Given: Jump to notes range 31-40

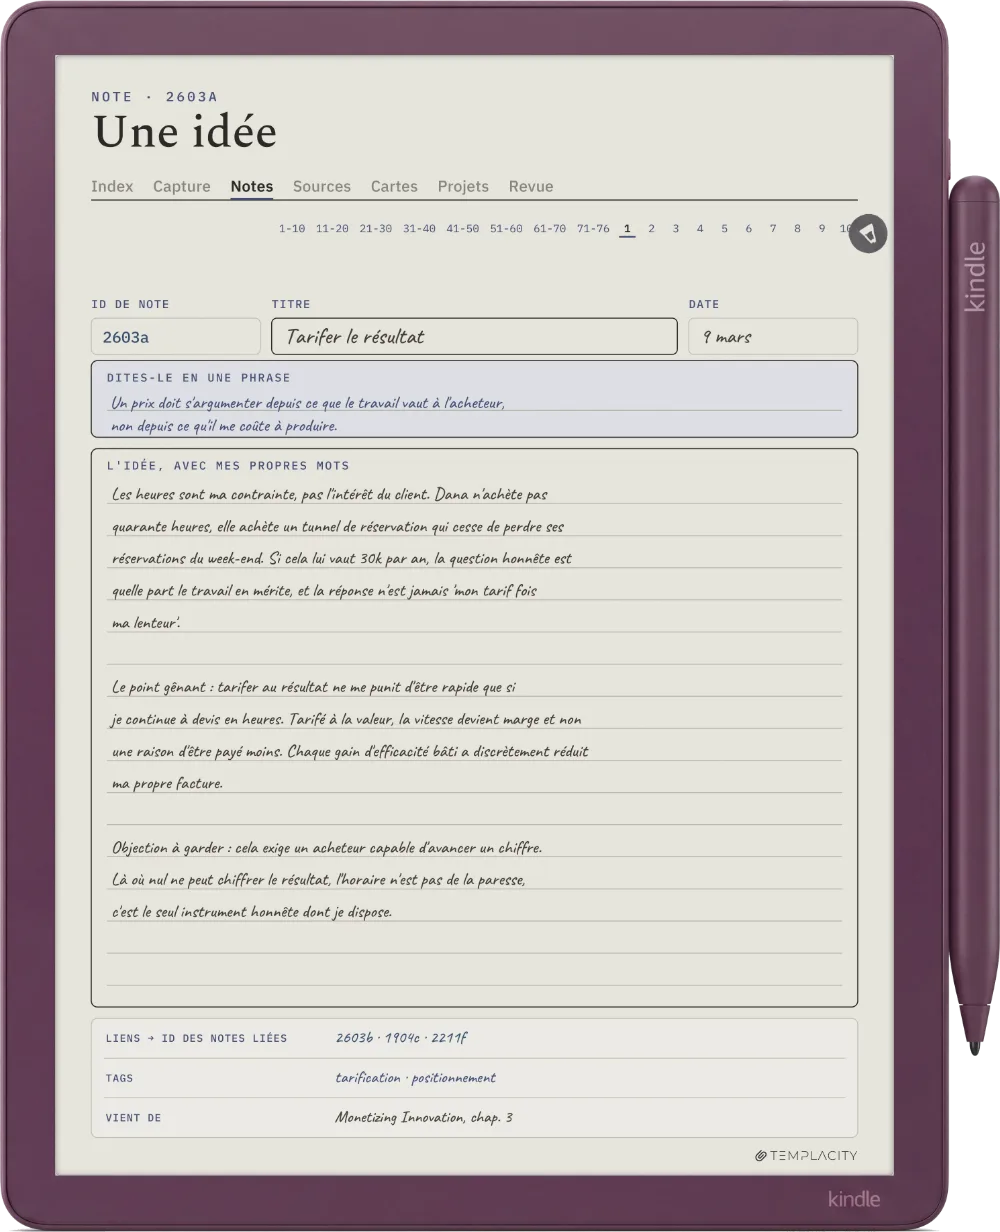Looking at the screenshot, I should 419,229.
